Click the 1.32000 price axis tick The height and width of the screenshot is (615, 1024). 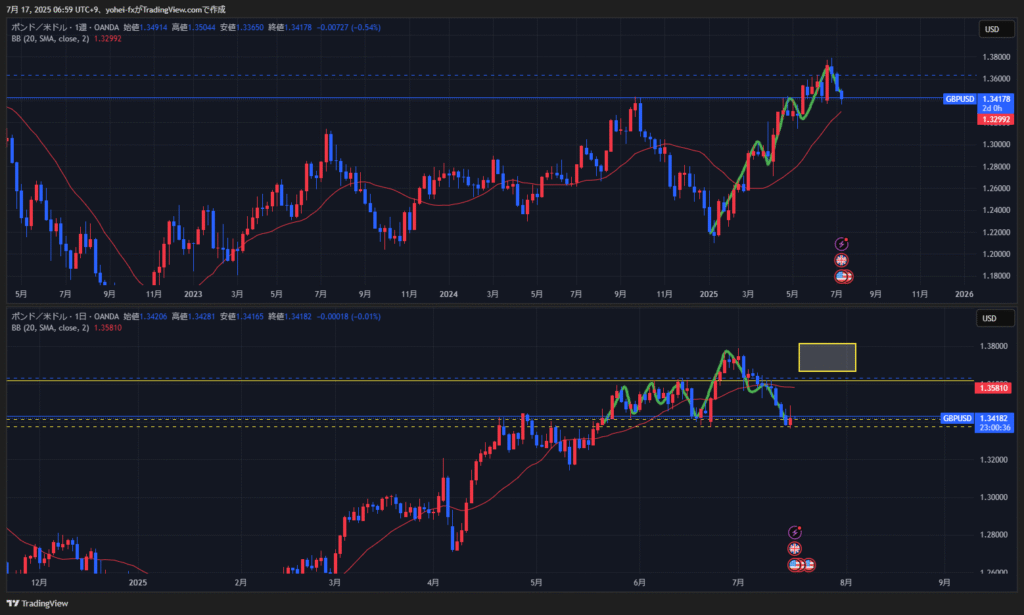tap(993, 460)
